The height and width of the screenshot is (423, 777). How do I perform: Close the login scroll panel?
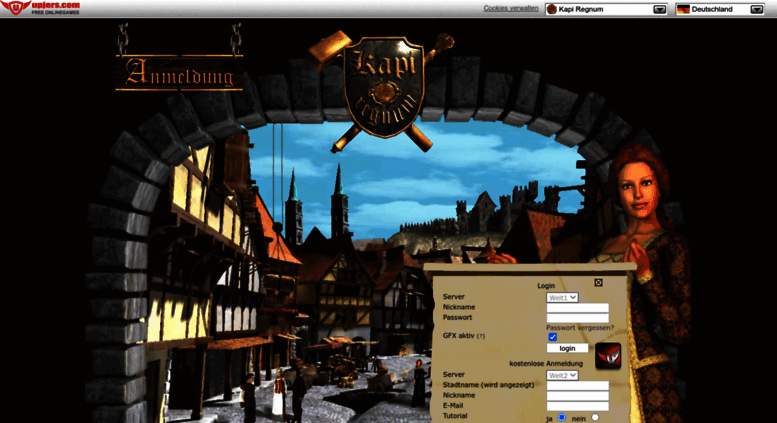pos(598,282)
